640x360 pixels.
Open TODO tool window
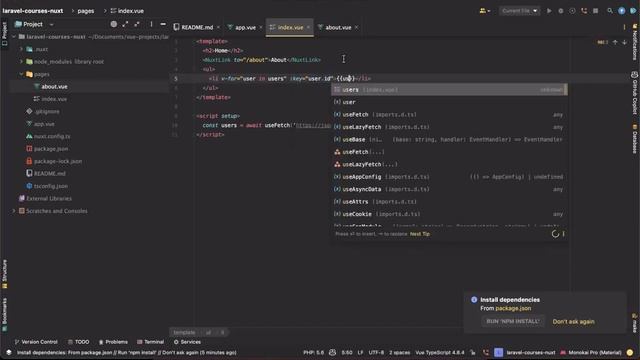tap(78, 342)
